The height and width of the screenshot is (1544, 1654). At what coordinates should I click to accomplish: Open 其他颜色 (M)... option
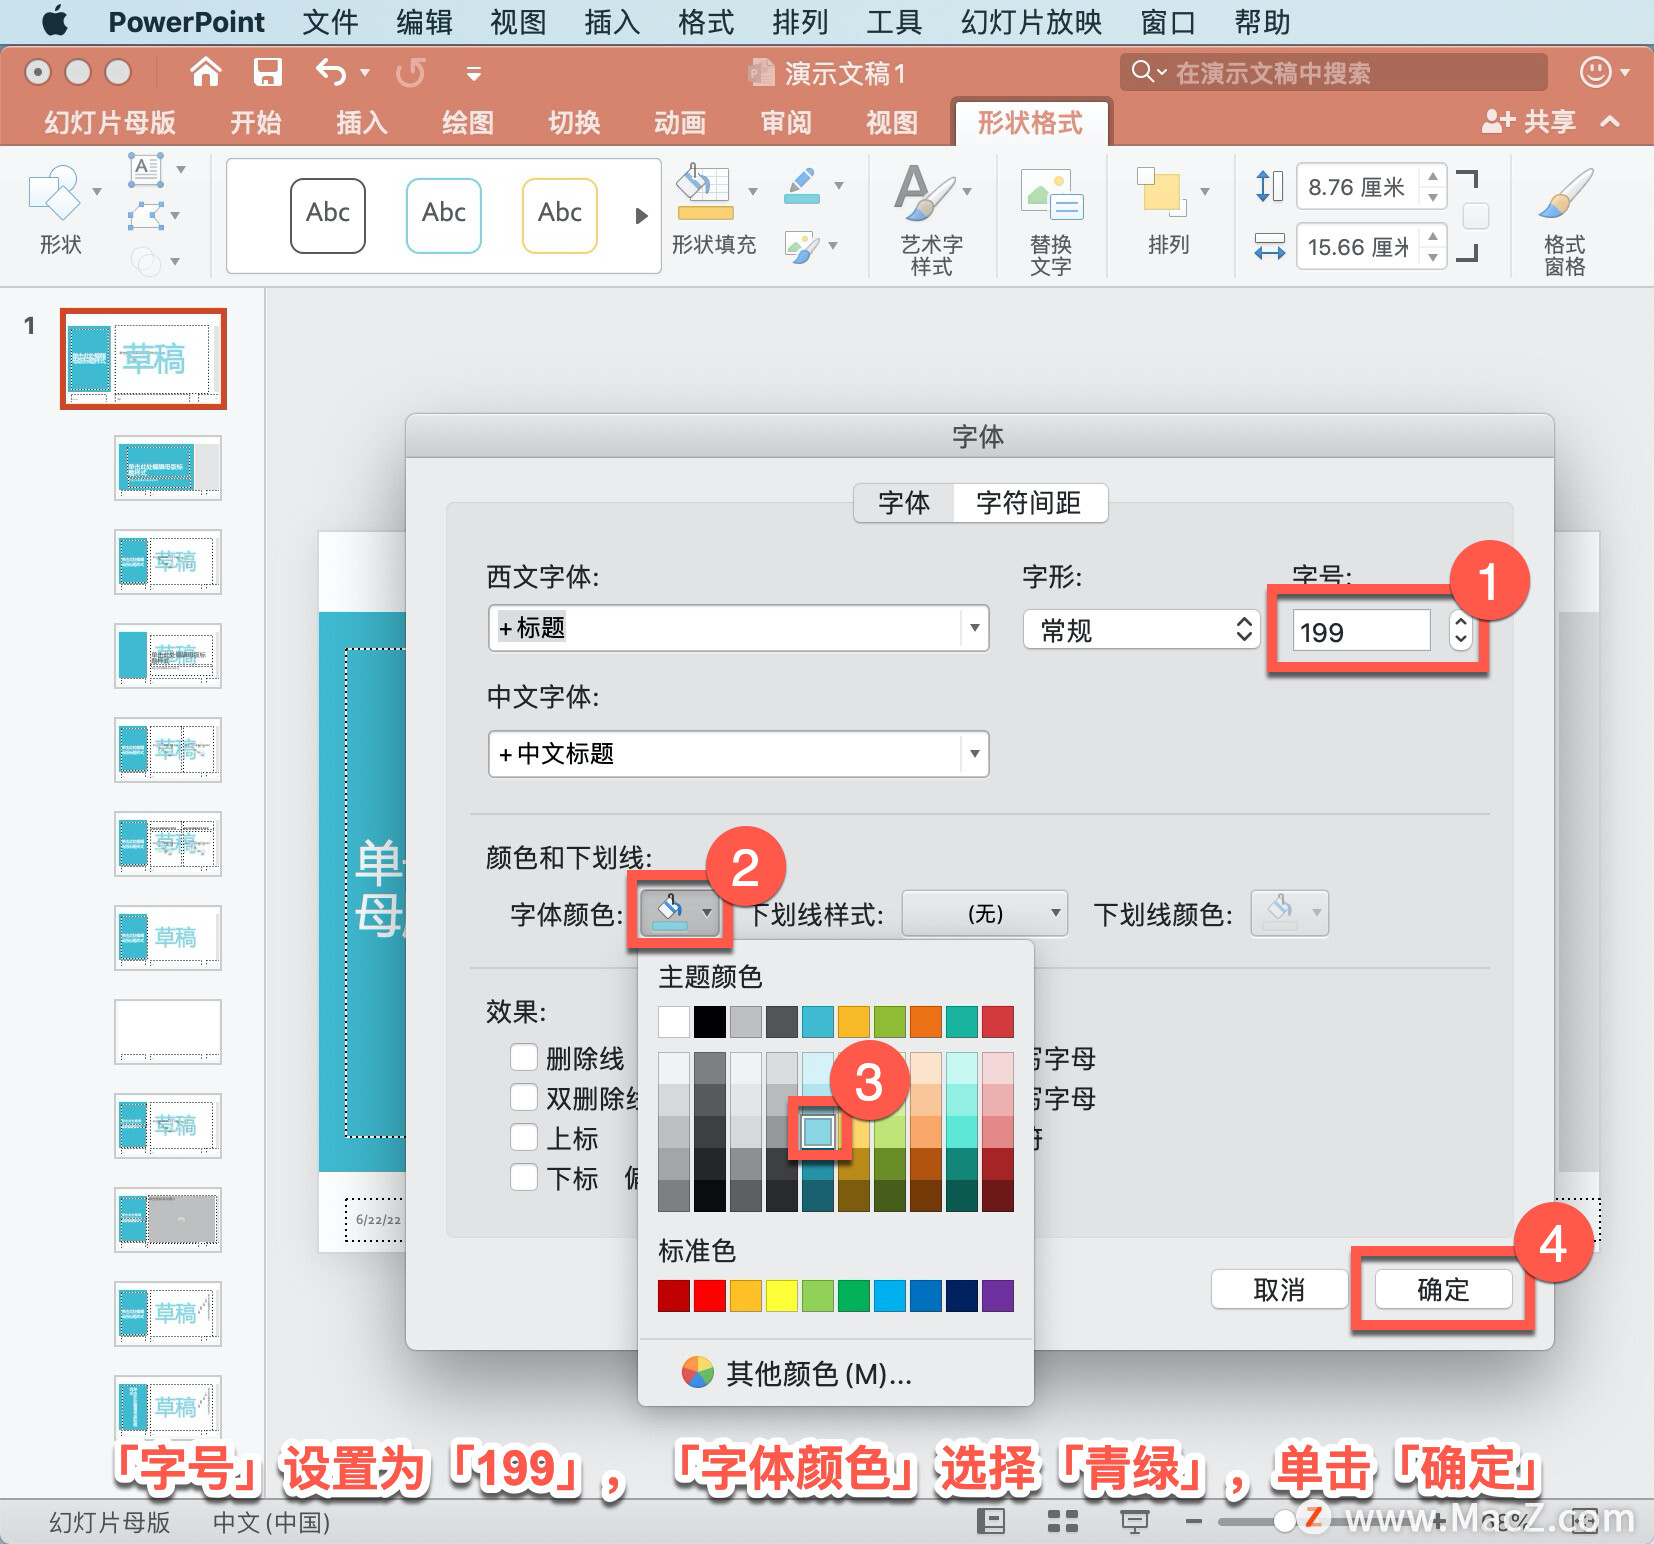819,1373
